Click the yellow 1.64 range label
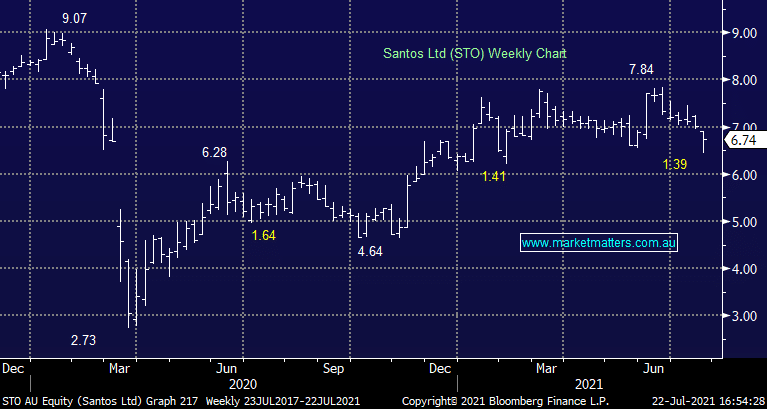The image size is (767, 409). (x=264, y=235)
